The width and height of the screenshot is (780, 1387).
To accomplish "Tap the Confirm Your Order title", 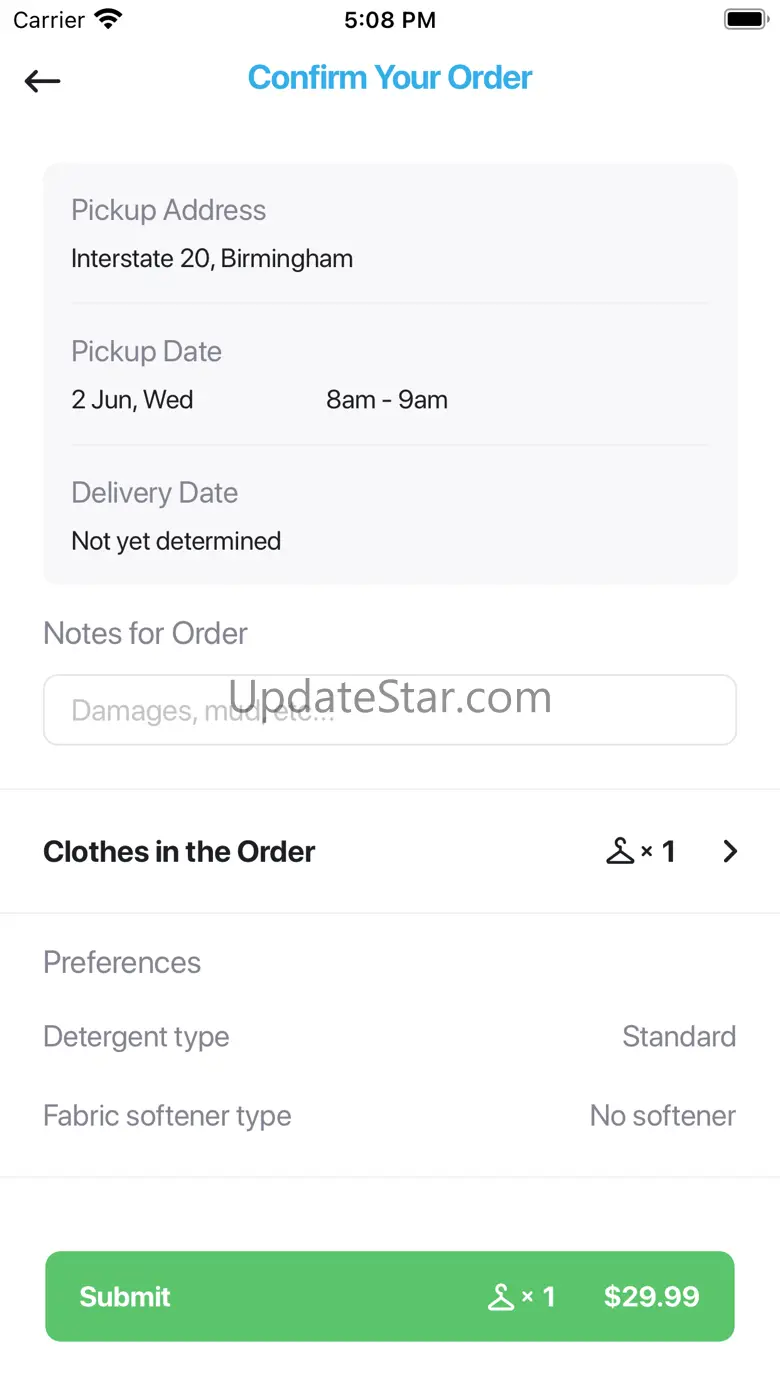I will (x=390, y=78).
